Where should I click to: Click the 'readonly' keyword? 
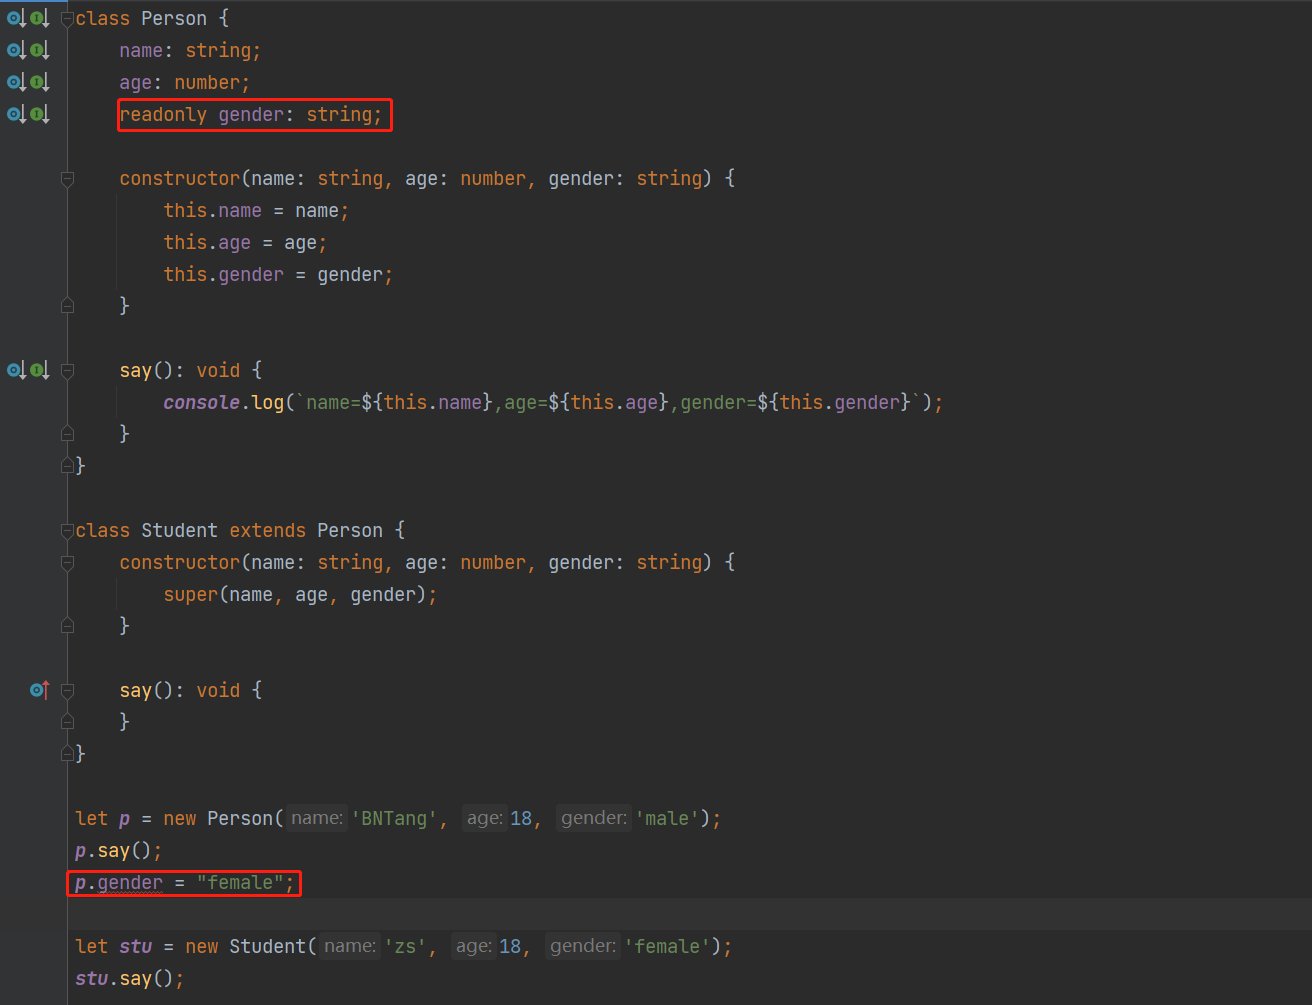click(x=163, y=114)
